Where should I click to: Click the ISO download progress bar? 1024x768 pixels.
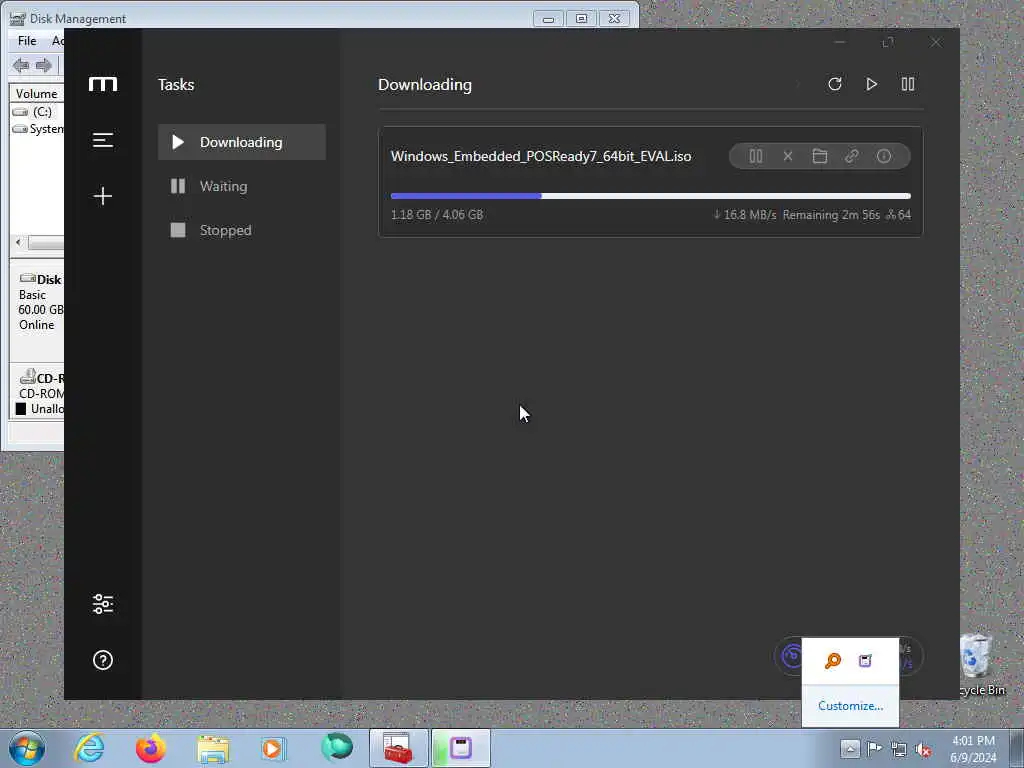pos(650,196)
